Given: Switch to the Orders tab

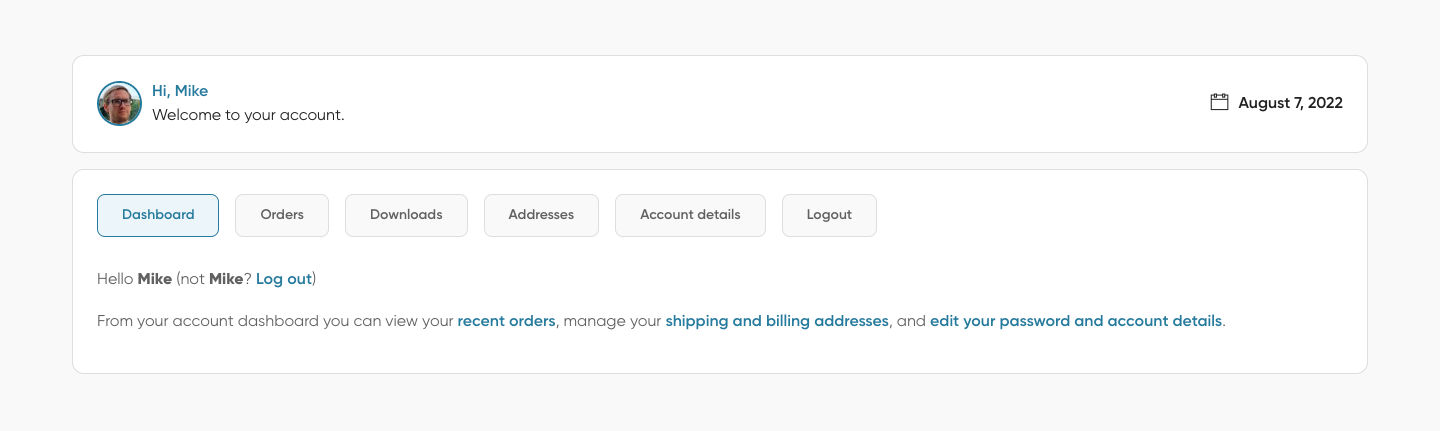Looking at the screenshot, I should coord(282,215).
